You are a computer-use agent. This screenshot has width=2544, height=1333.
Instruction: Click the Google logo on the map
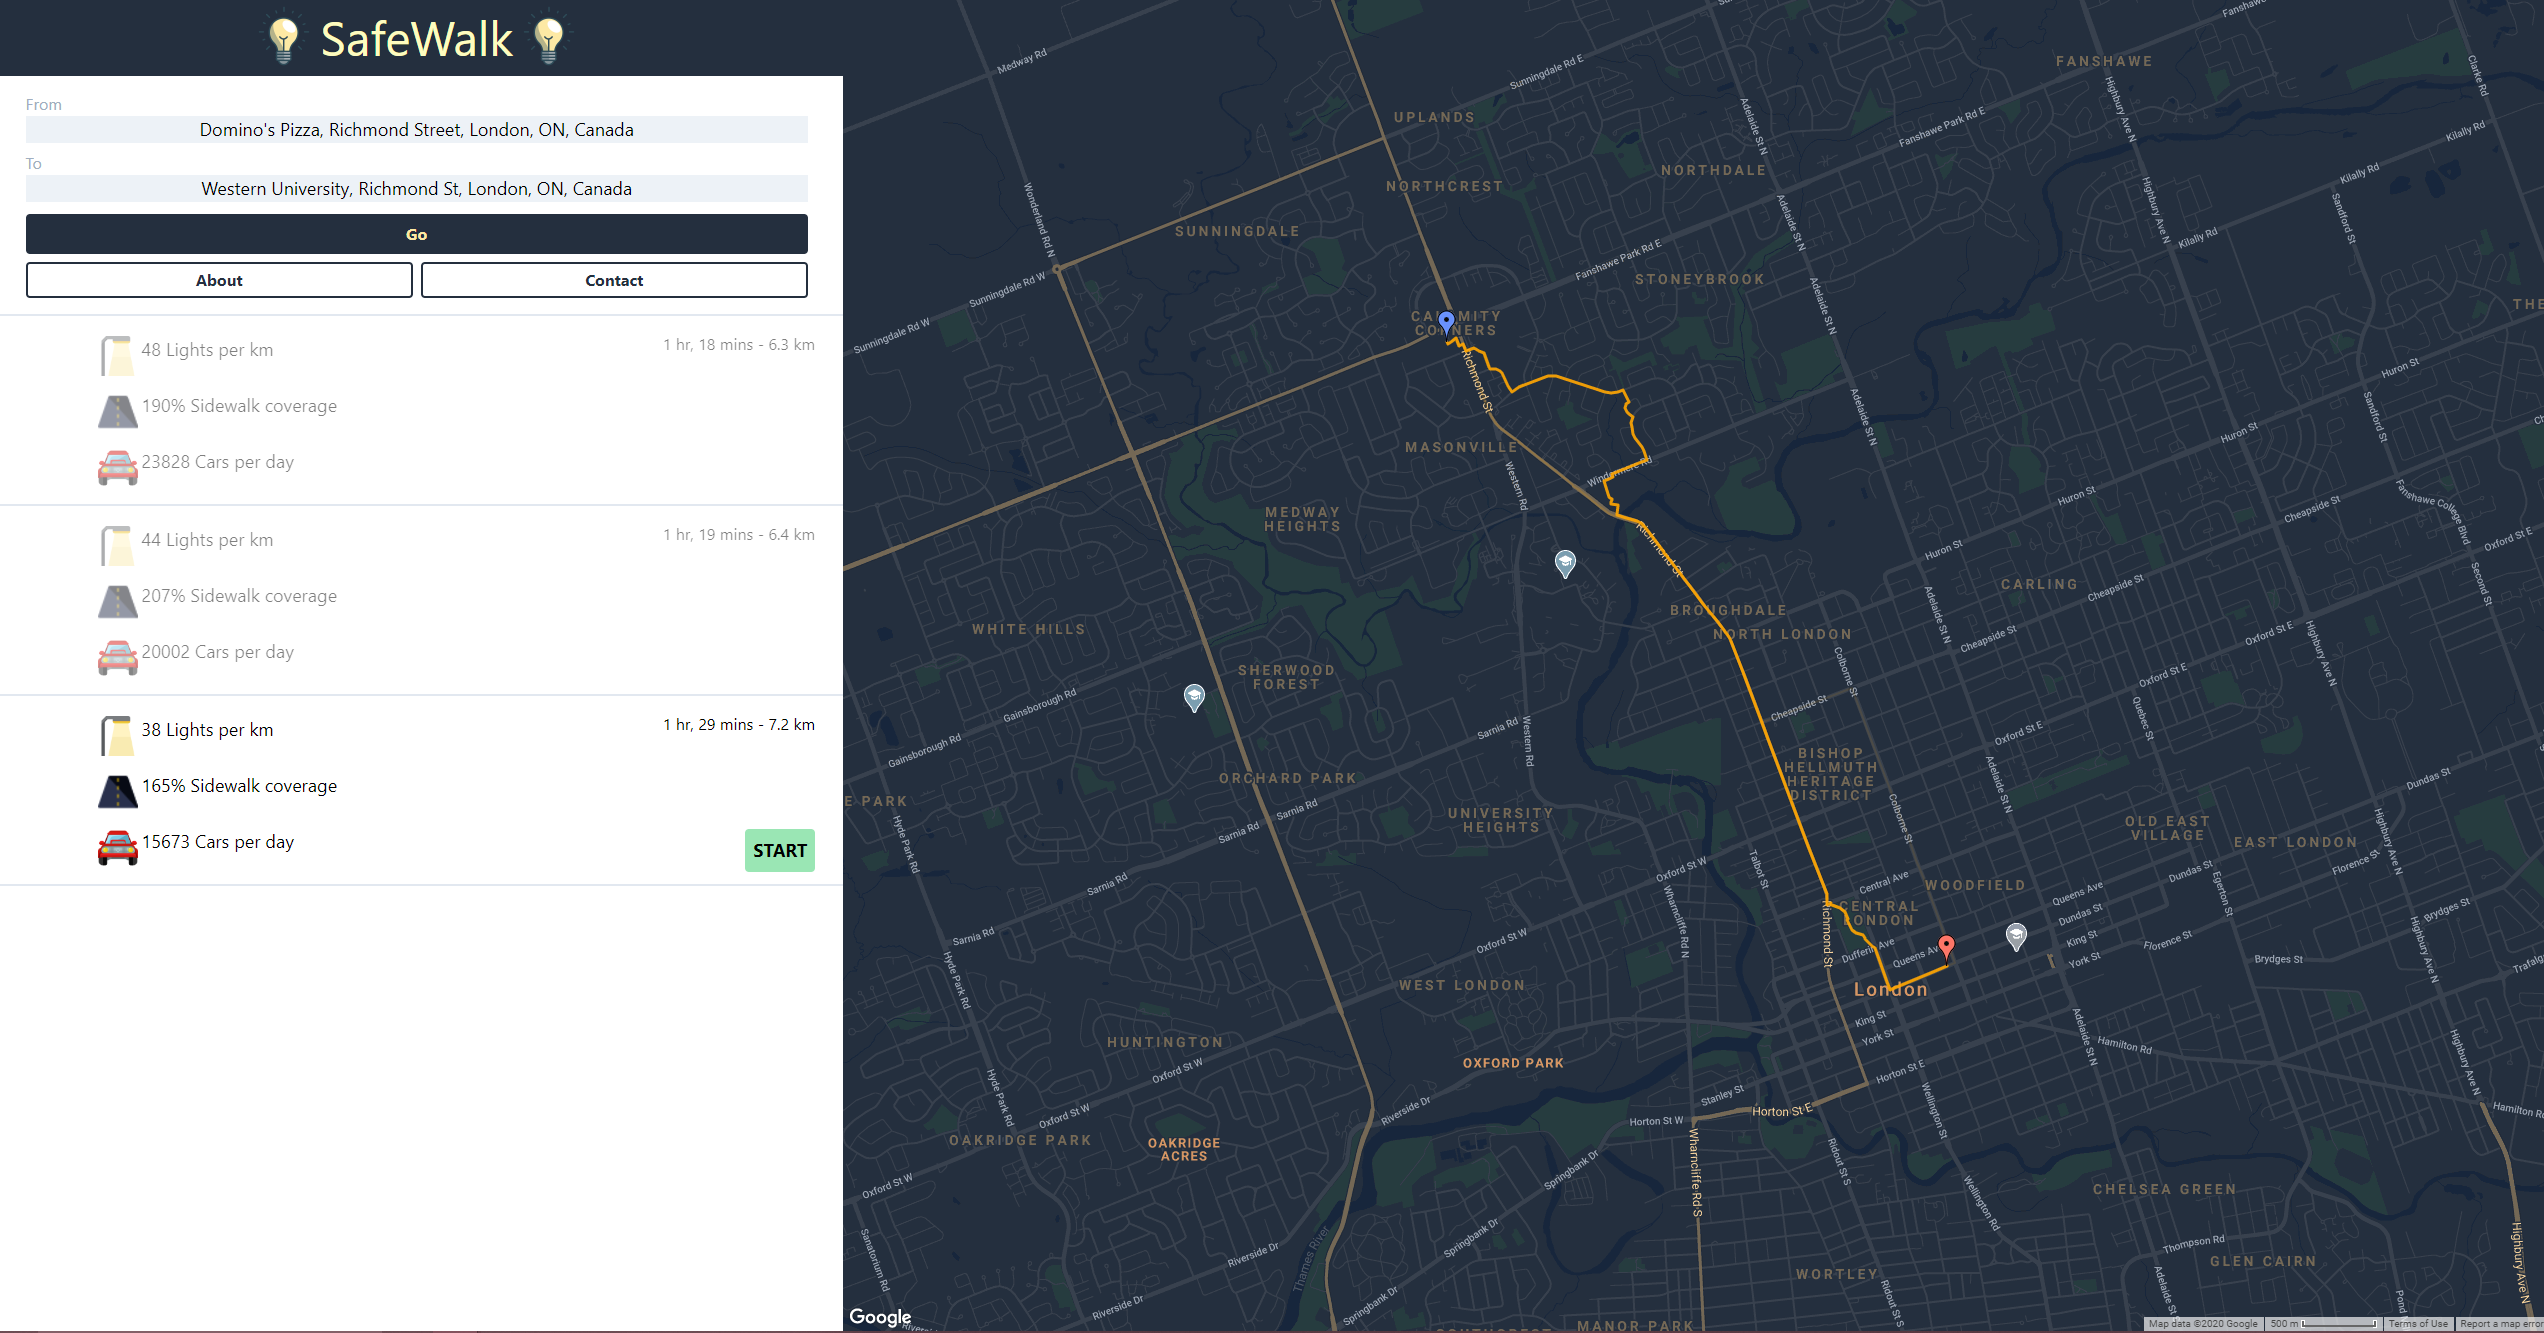(x=880, y=1316)
